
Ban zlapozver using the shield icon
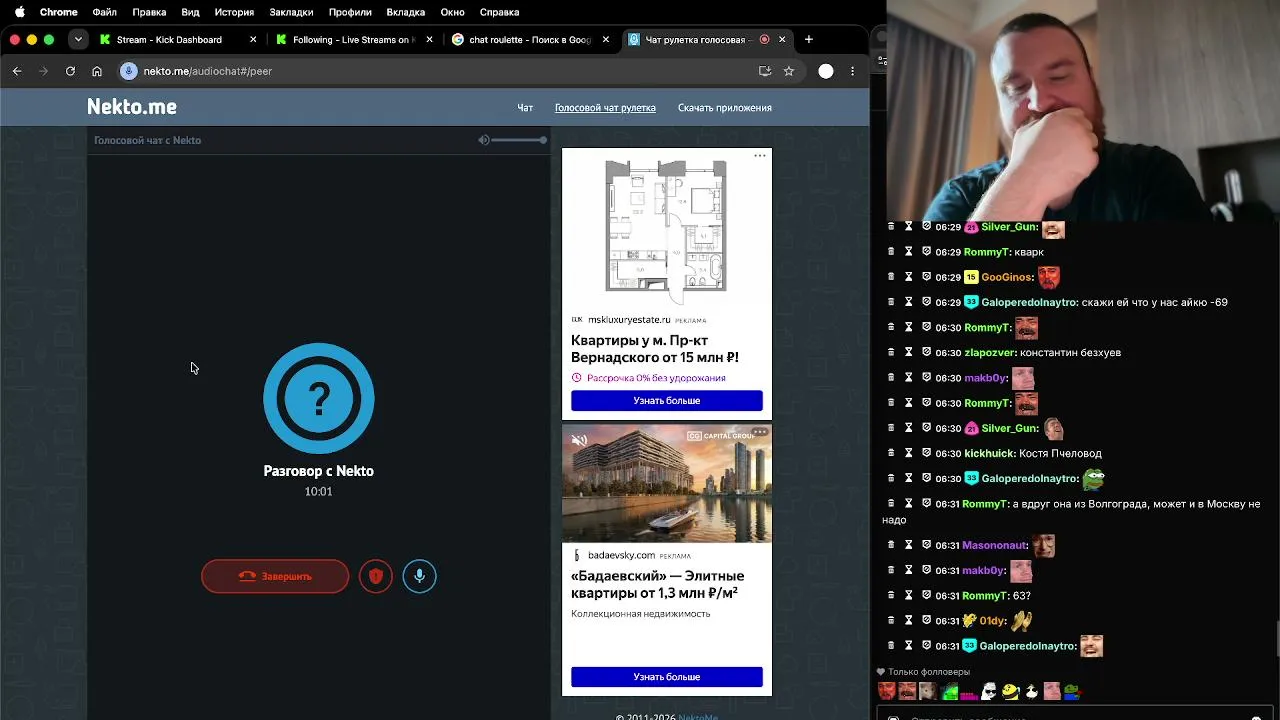click(x=927, y=353)
